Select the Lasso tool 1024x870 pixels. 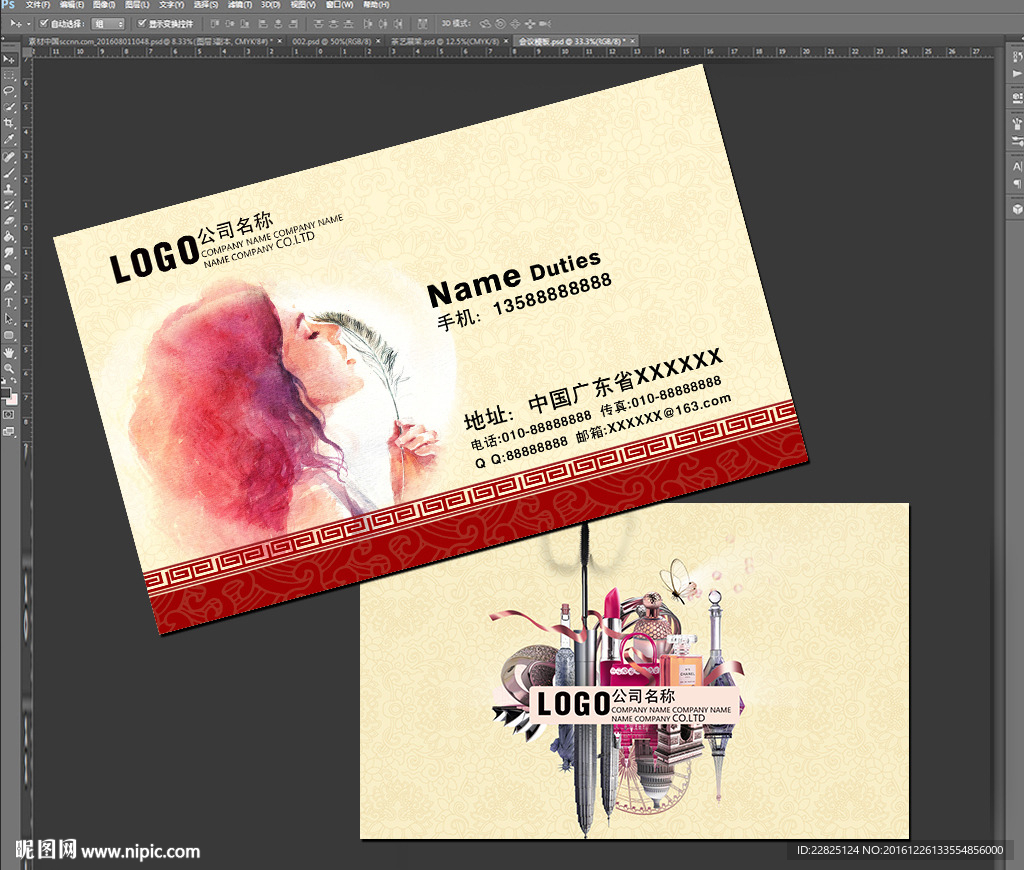pos(8,91)
